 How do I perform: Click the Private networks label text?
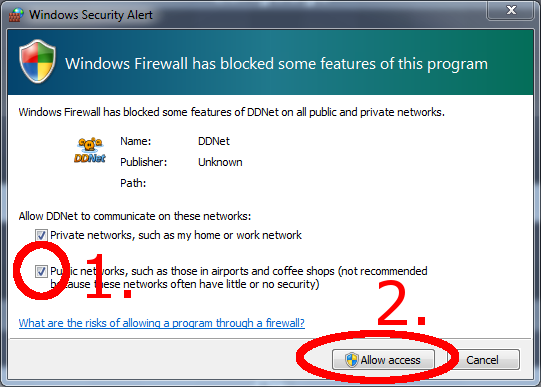[176, 235]
